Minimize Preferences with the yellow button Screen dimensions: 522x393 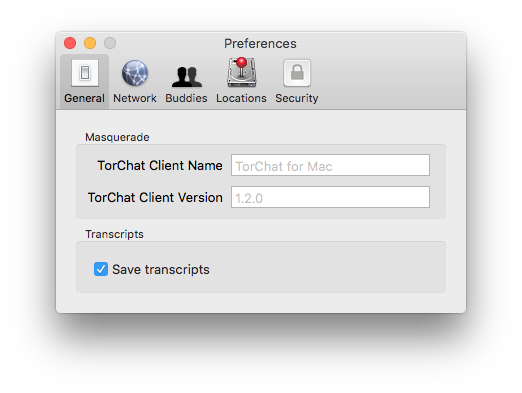pos(90,43)
